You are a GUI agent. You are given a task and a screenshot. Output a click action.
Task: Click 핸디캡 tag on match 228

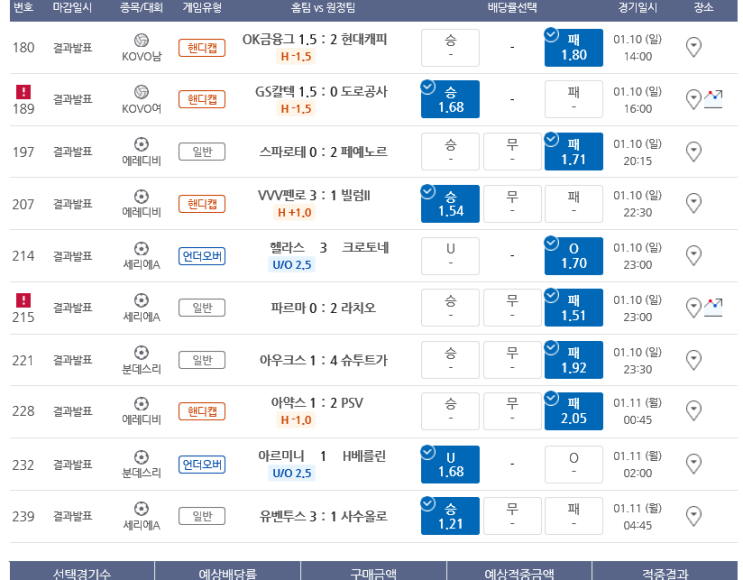[202, 411]
